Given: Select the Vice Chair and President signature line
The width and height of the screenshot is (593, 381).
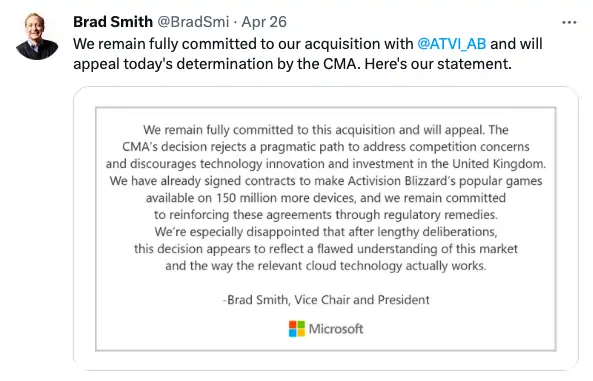Looking at the screenshot, I should [326, 300].
